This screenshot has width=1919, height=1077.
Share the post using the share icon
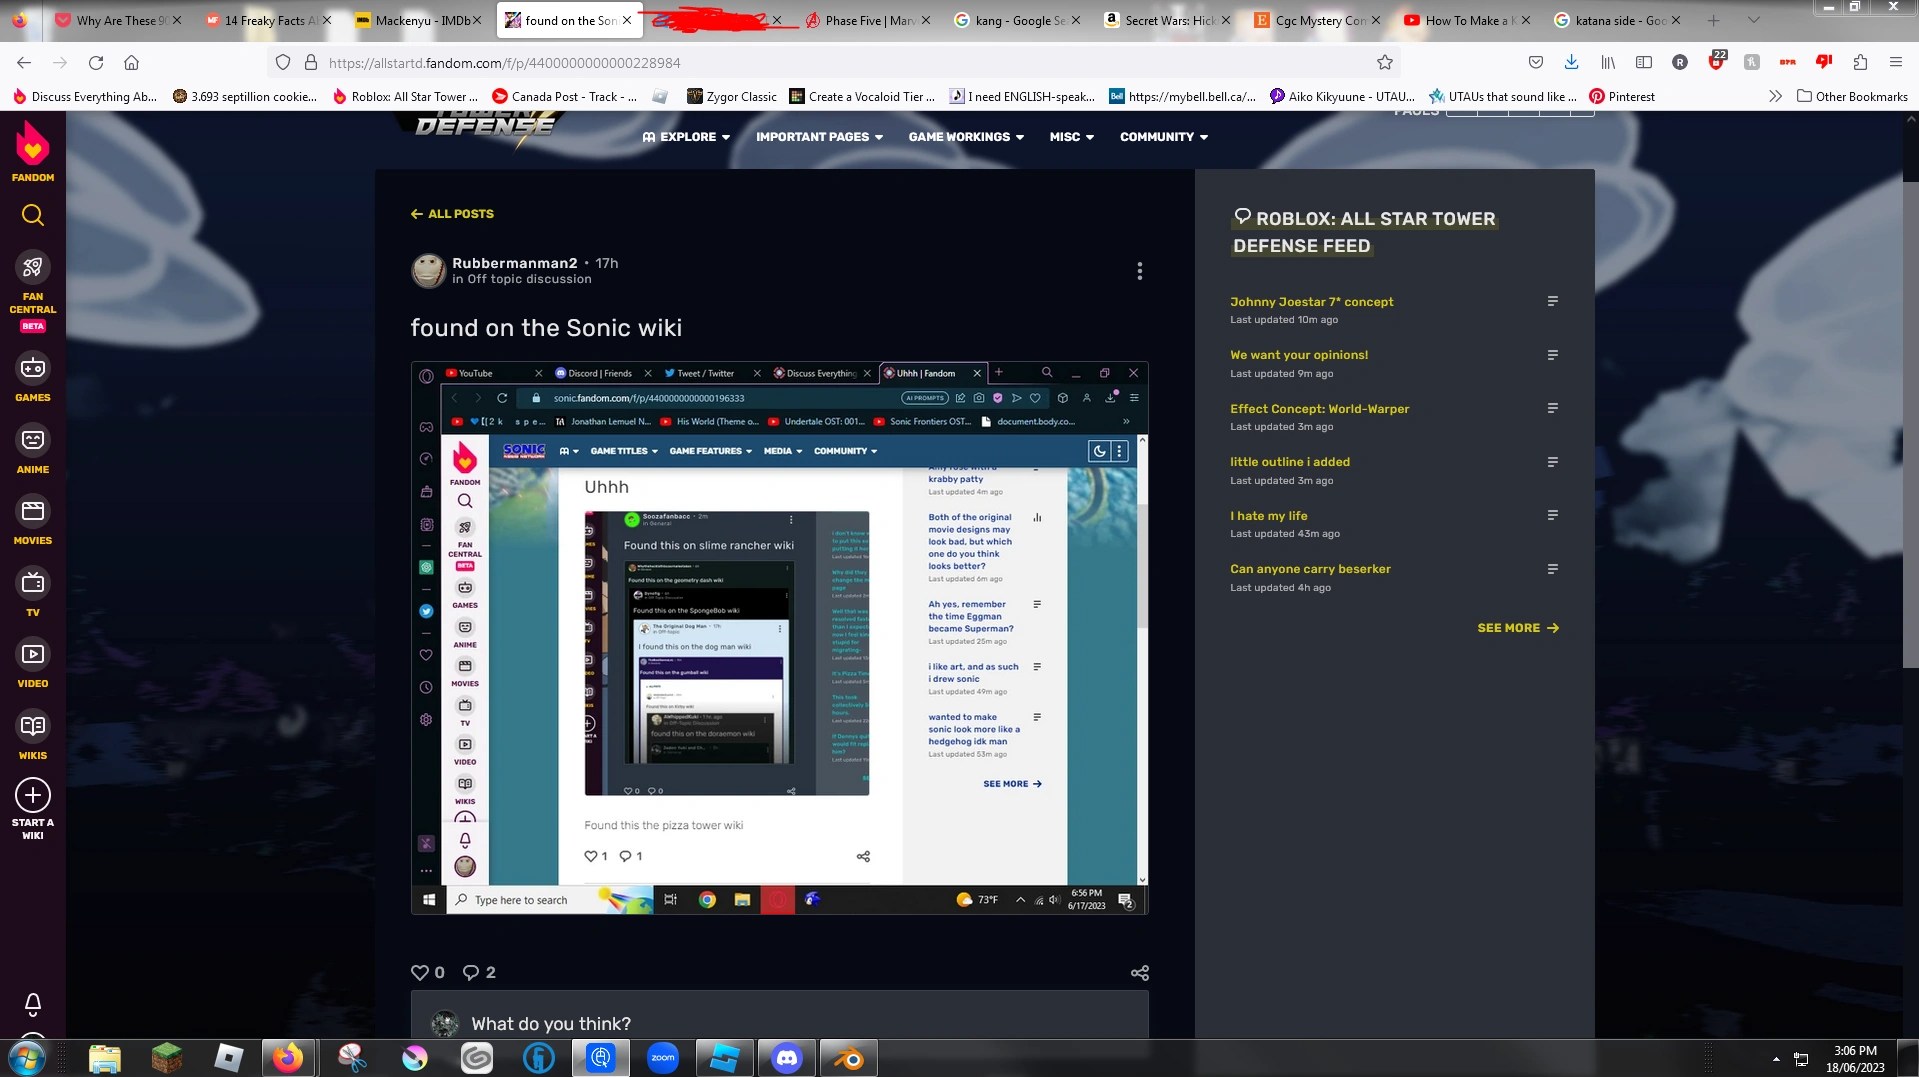[1139, 972]
